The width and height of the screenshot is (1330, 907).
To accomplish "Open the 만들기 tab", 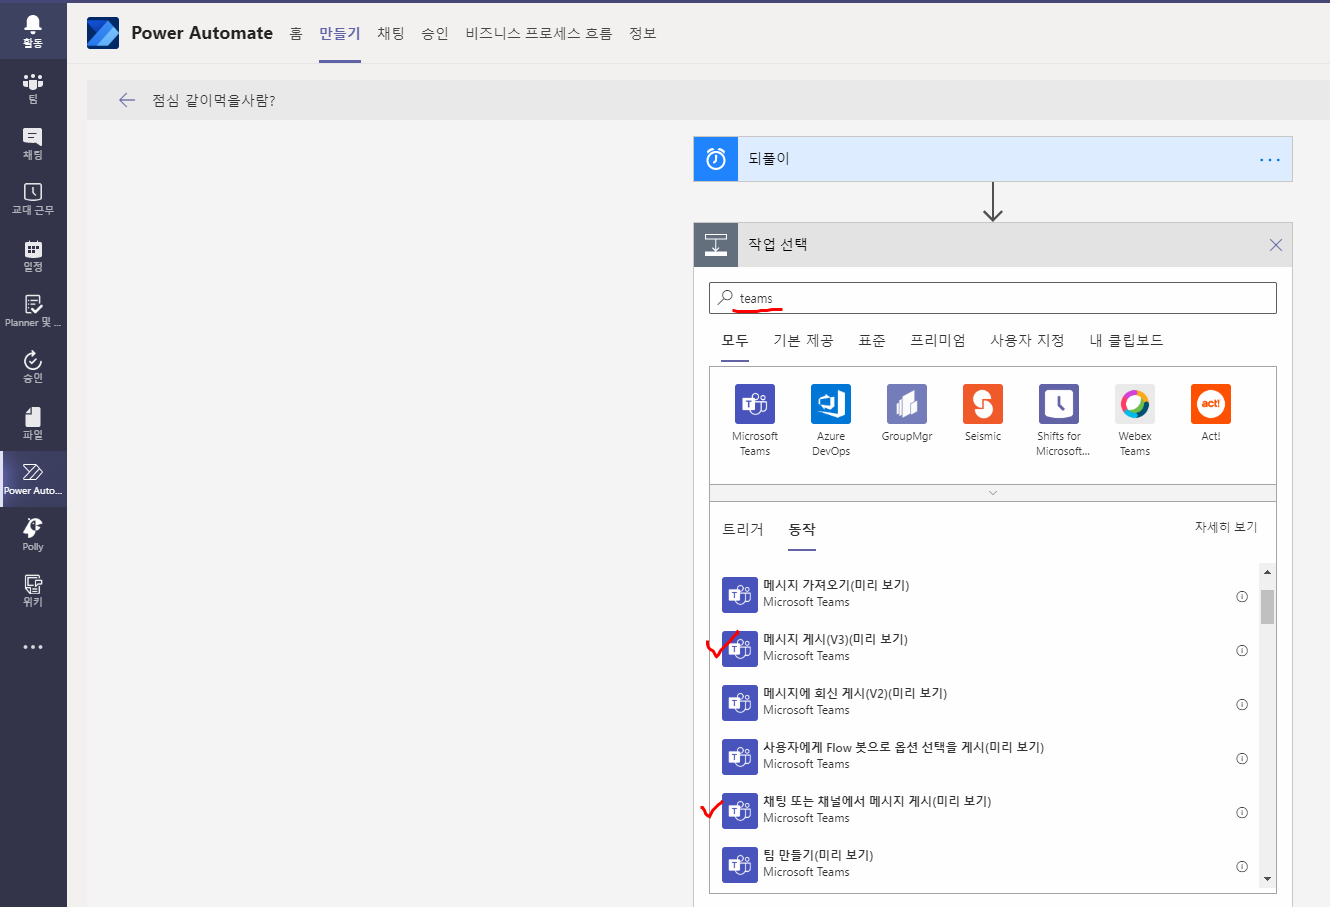I will [x=340, y=33].
